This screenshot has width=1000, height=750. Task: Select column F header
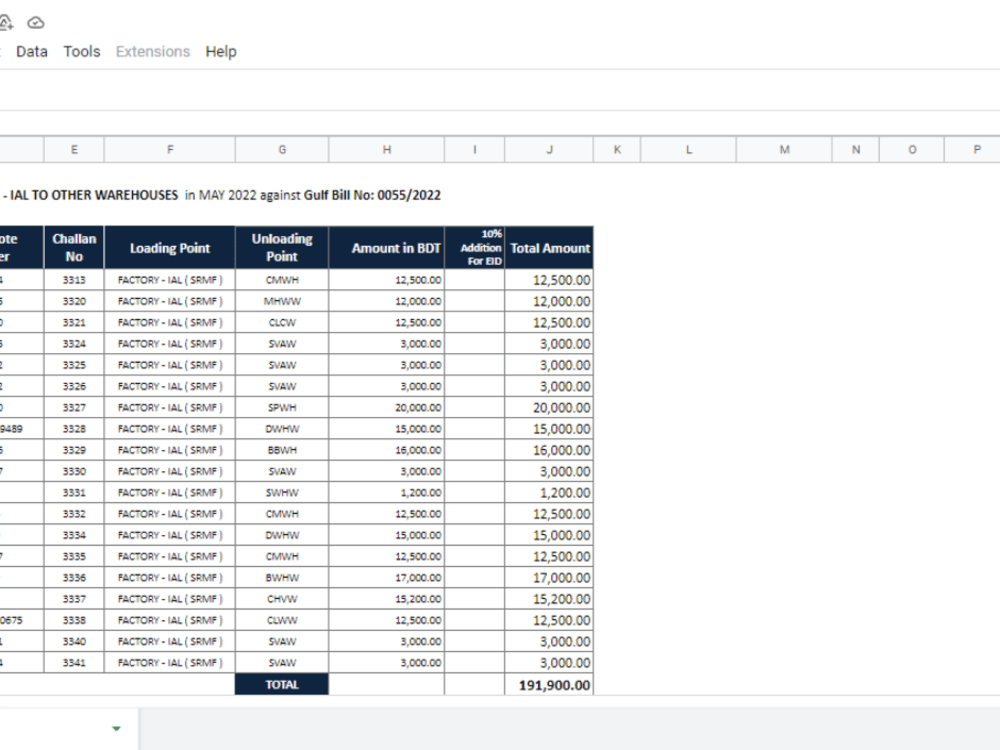[170, 149]
